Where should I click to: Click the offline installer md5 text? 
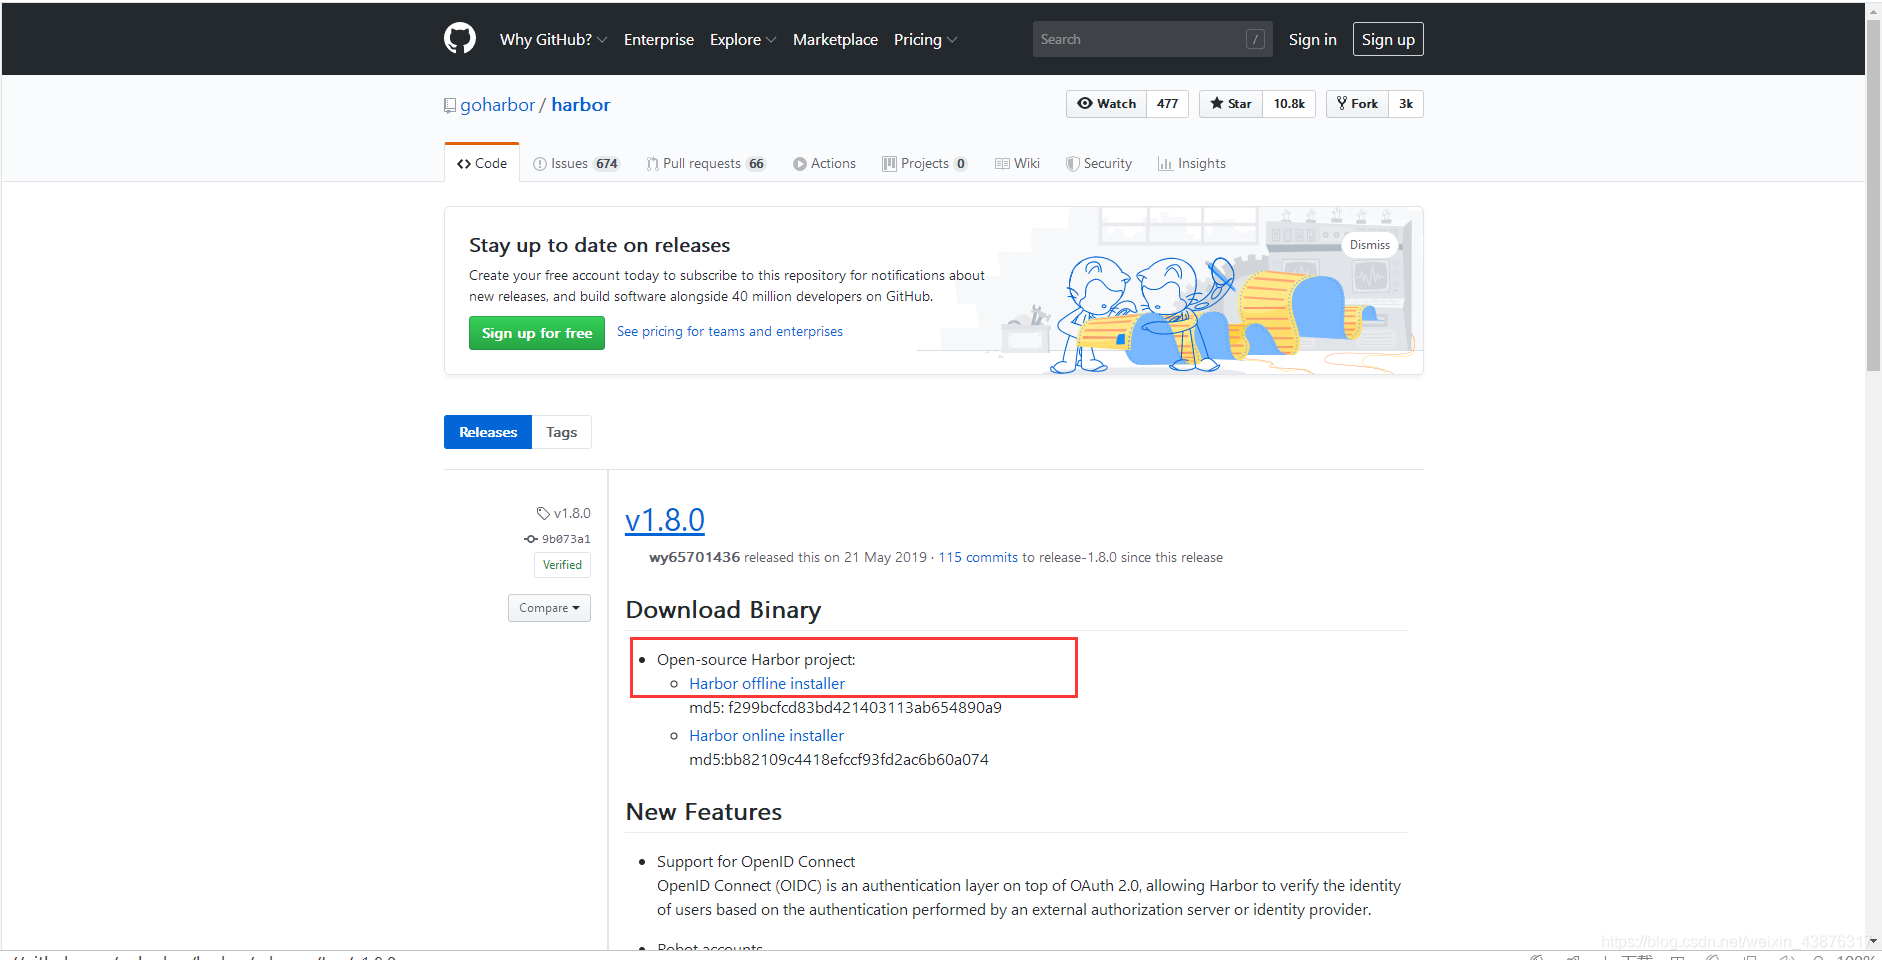coord(845,707)
